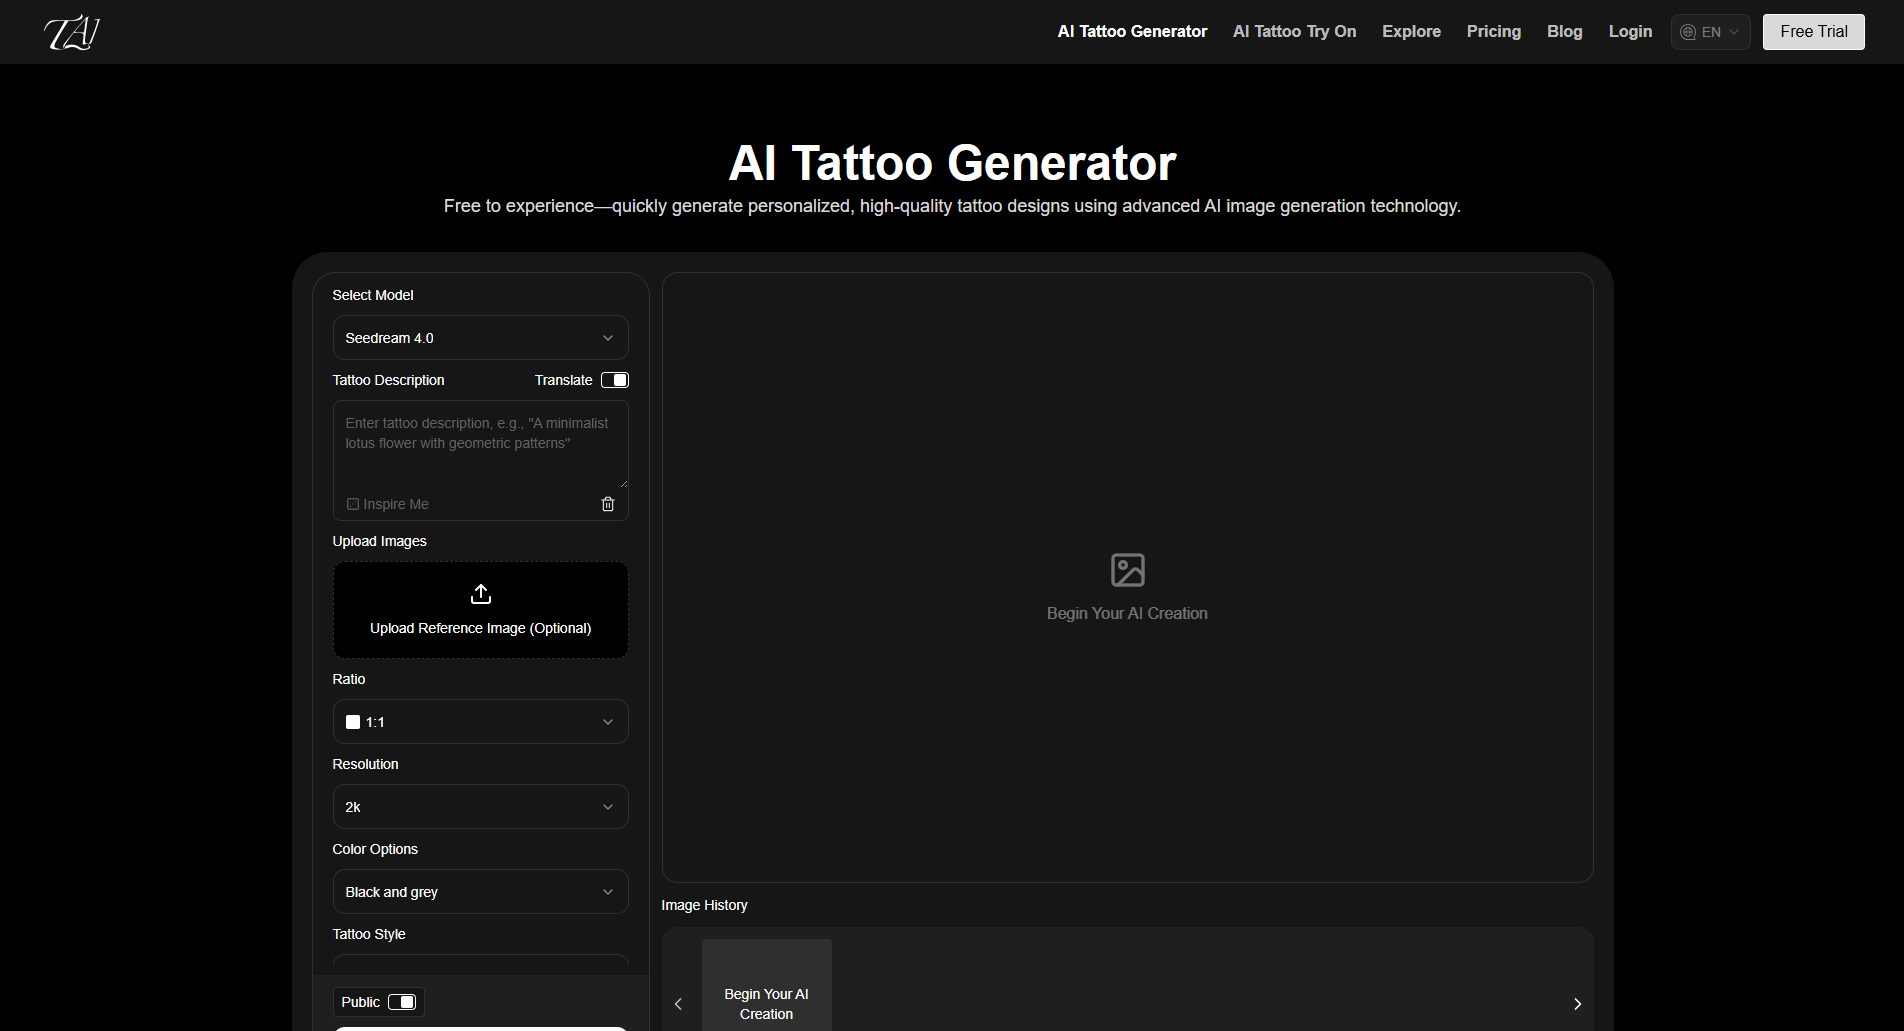This screenshot has height=1031, width=1904.
Task: Click the upload arrow icon in Upload Images
Action: point(480,593)
